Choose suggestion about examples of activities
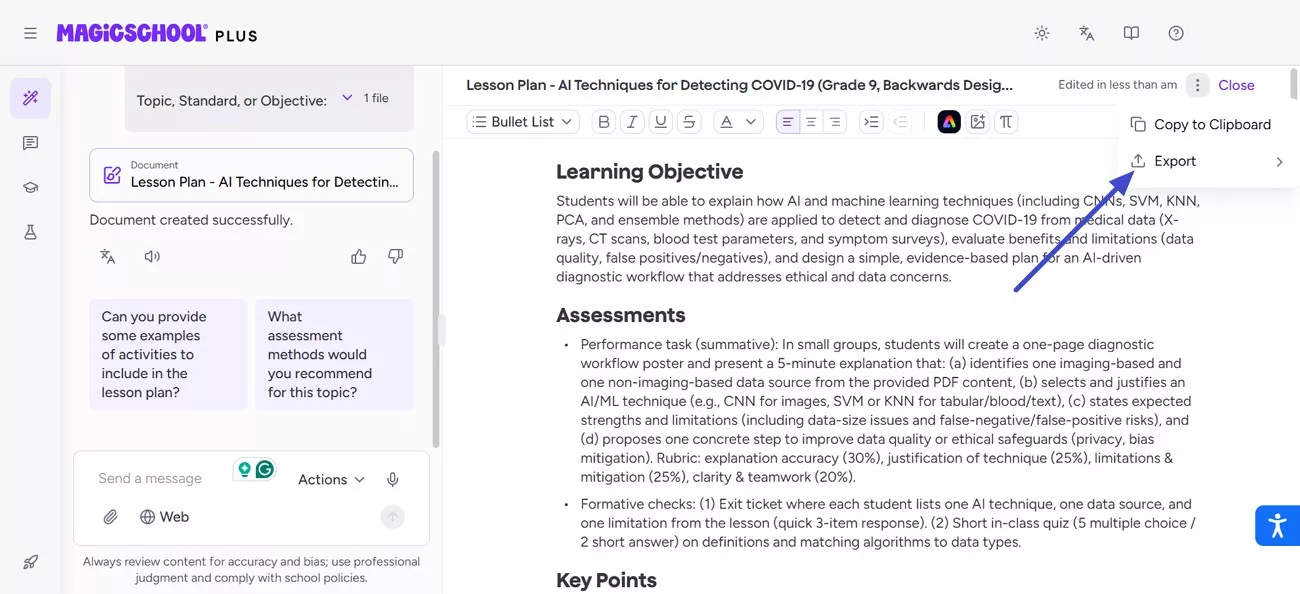The width and height of the screenshot is (1300, 594). click(x=168, y=354)
